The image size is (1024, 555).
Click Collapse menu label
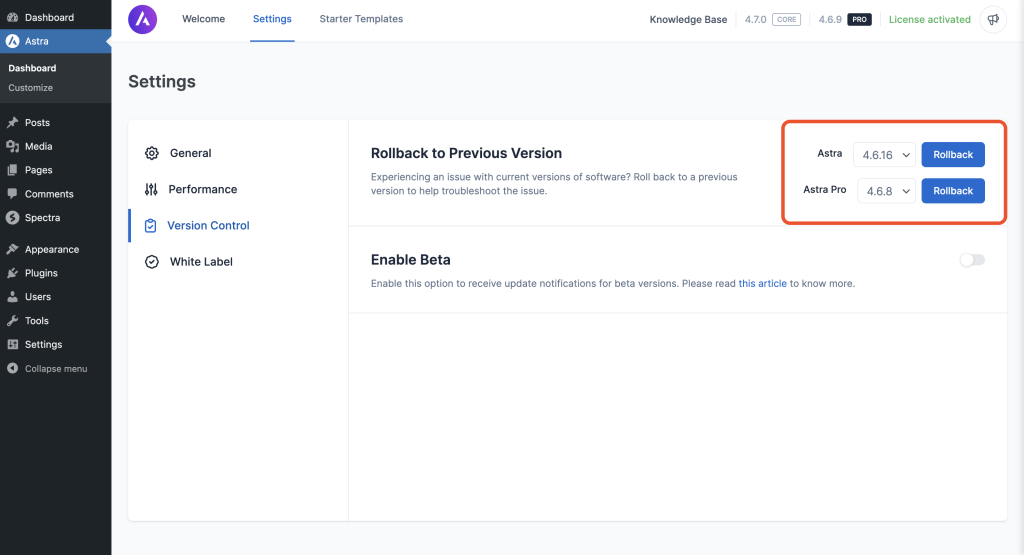point(56,369)
